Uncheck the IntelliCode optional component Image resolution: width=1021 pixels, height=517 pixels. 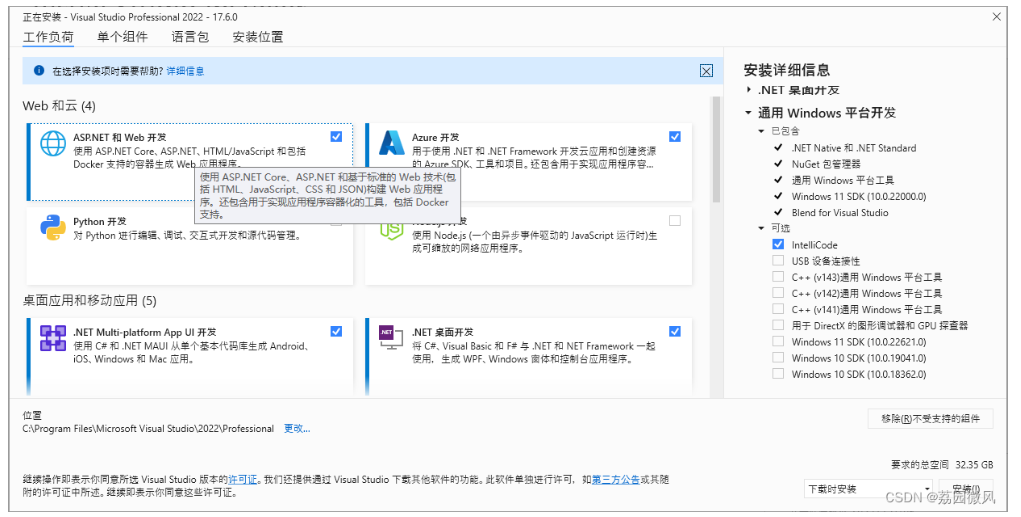pos(778,244)
